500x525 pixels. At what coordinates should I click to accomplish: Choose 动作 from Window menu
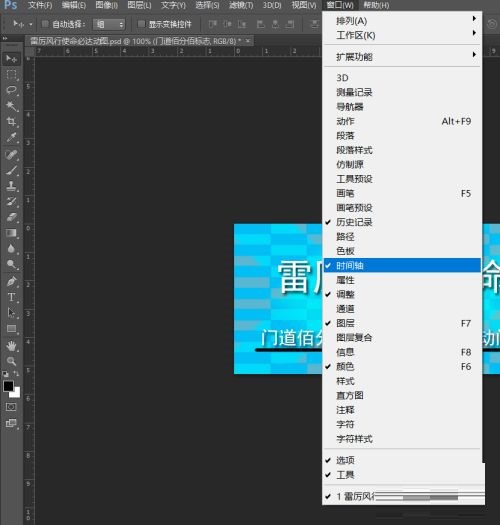click(x=402, y=121)
